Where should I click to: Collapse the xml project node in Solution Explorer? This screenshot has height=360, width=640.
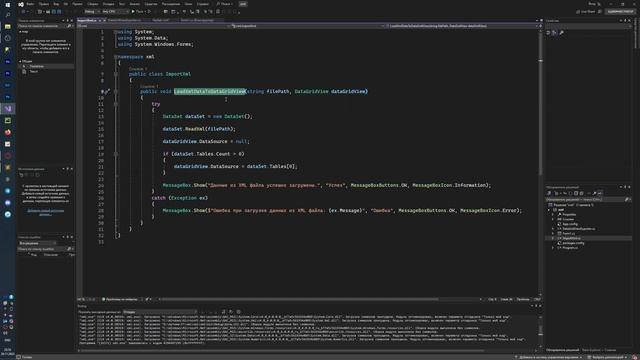pyautogui.click(x=549, y=209)
